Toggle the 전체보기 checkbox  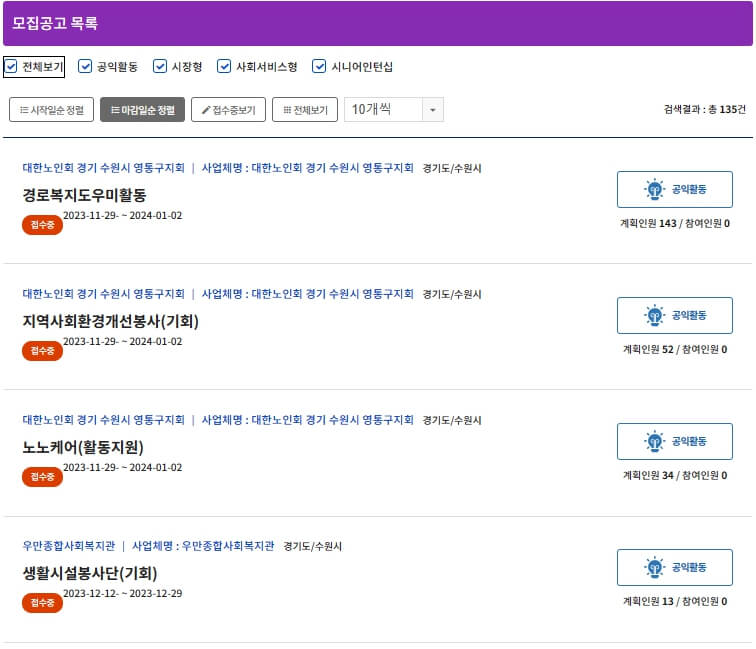[11, 66]
